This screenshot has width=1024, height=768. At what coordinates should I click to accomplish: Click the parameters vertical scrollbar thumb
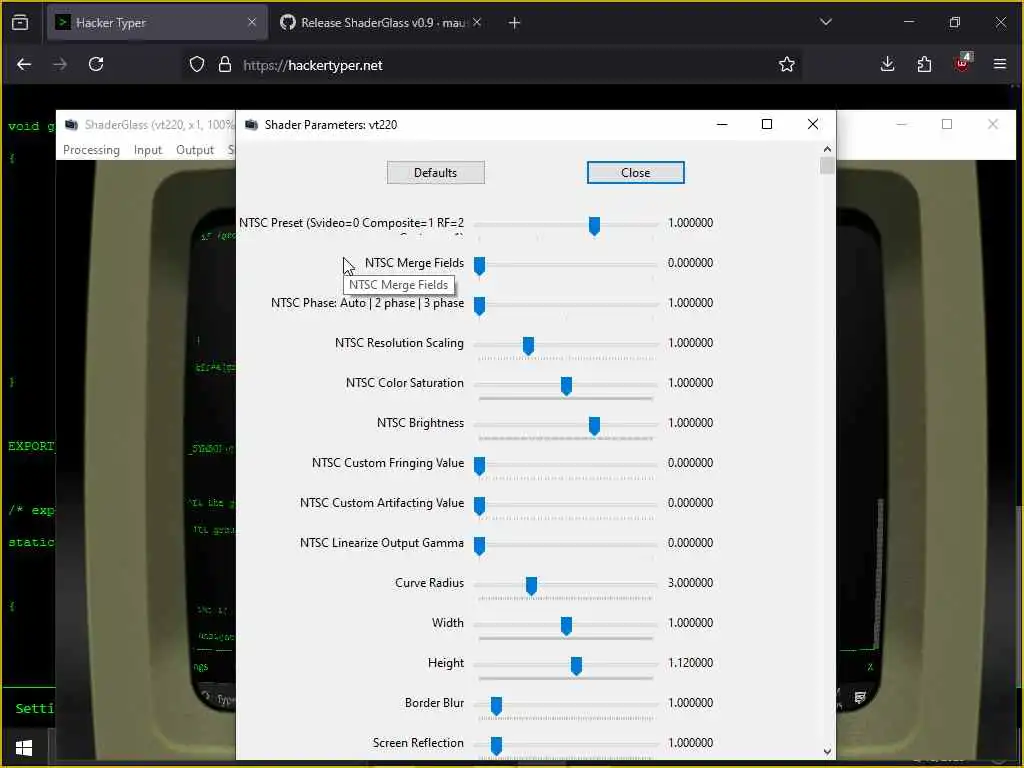[827, 166]
